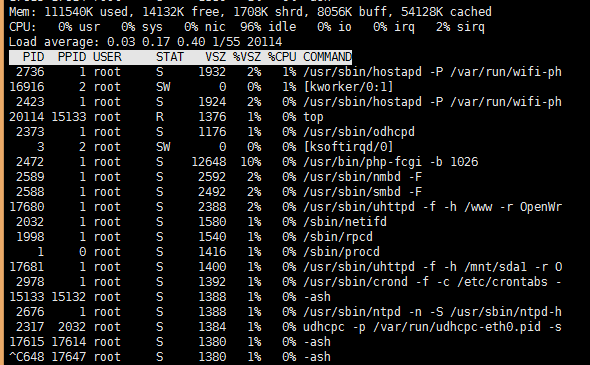Click the '54128K cached' value

(446, 12)
